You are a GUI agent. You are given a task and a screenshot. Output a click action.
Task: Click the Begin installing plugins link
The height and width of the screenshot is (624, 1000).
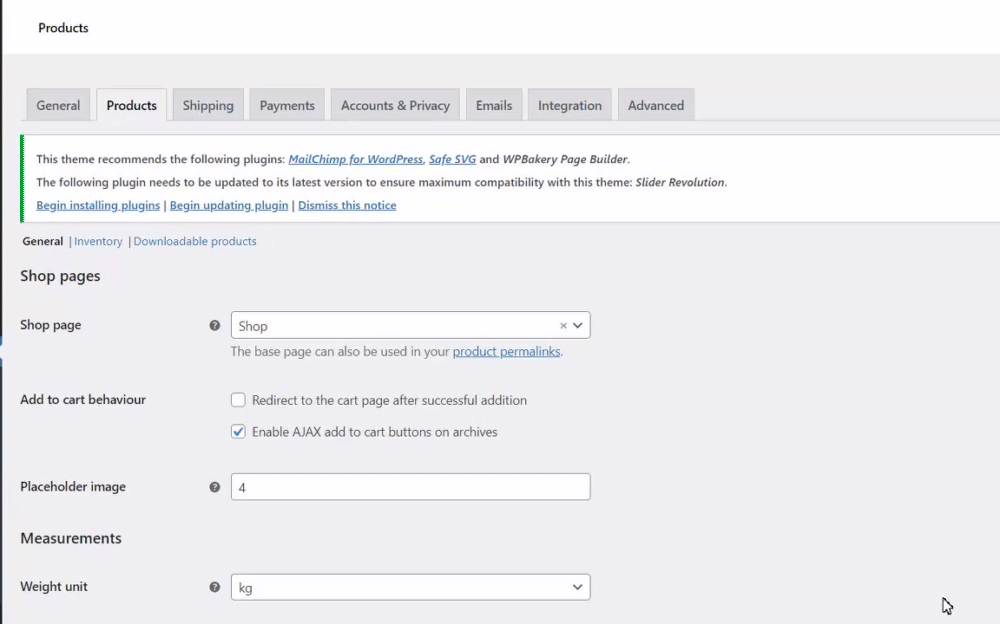click(x=98, y=205)
